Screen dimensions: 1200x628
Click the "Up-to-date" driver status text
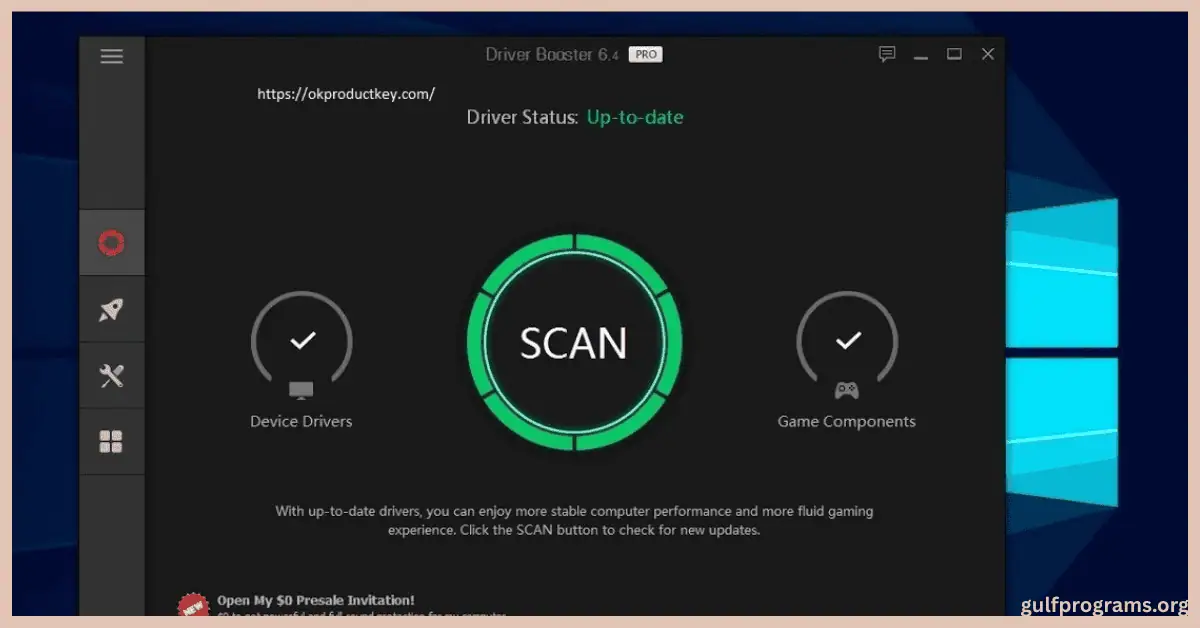coord(635,117)
